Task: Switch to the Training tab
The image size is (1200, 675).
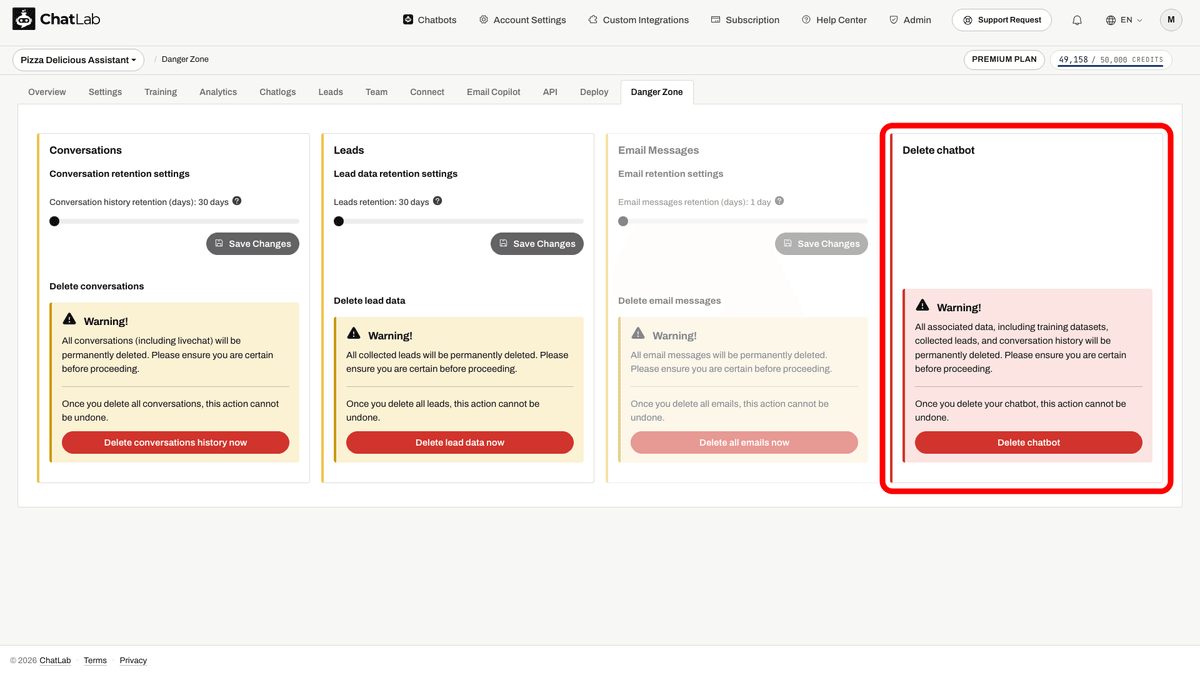Action: (160, 92)
